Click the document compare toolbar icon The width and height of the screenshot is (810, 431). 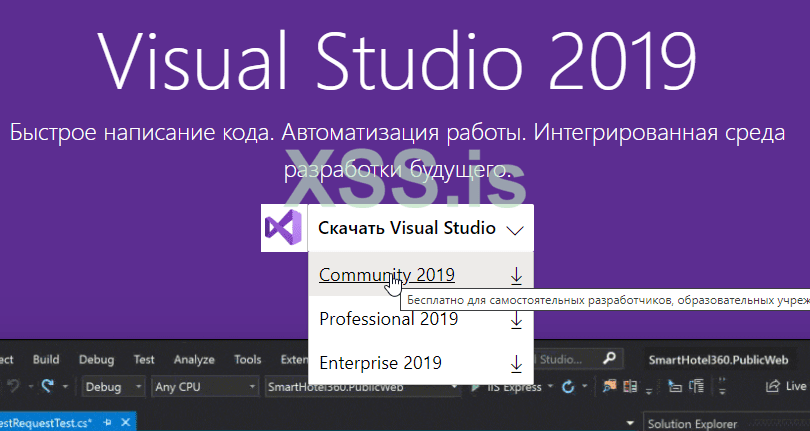(x=630, y=386)
